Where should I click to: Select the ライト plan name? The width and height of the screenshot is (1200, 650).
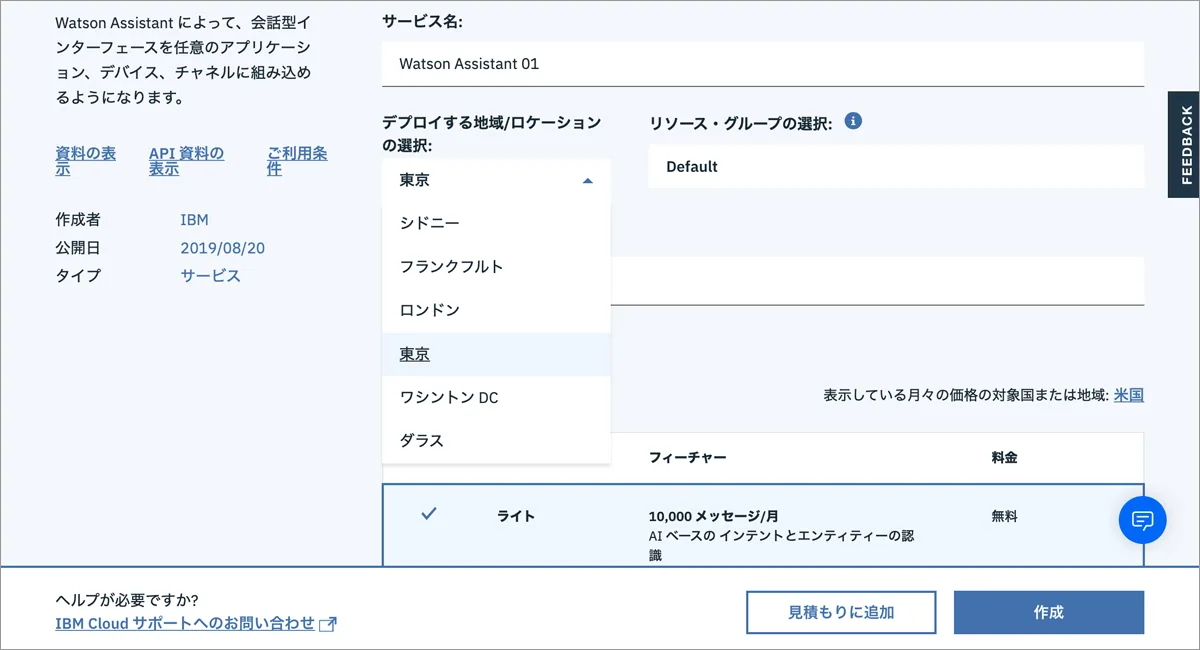tap(516, 517)
